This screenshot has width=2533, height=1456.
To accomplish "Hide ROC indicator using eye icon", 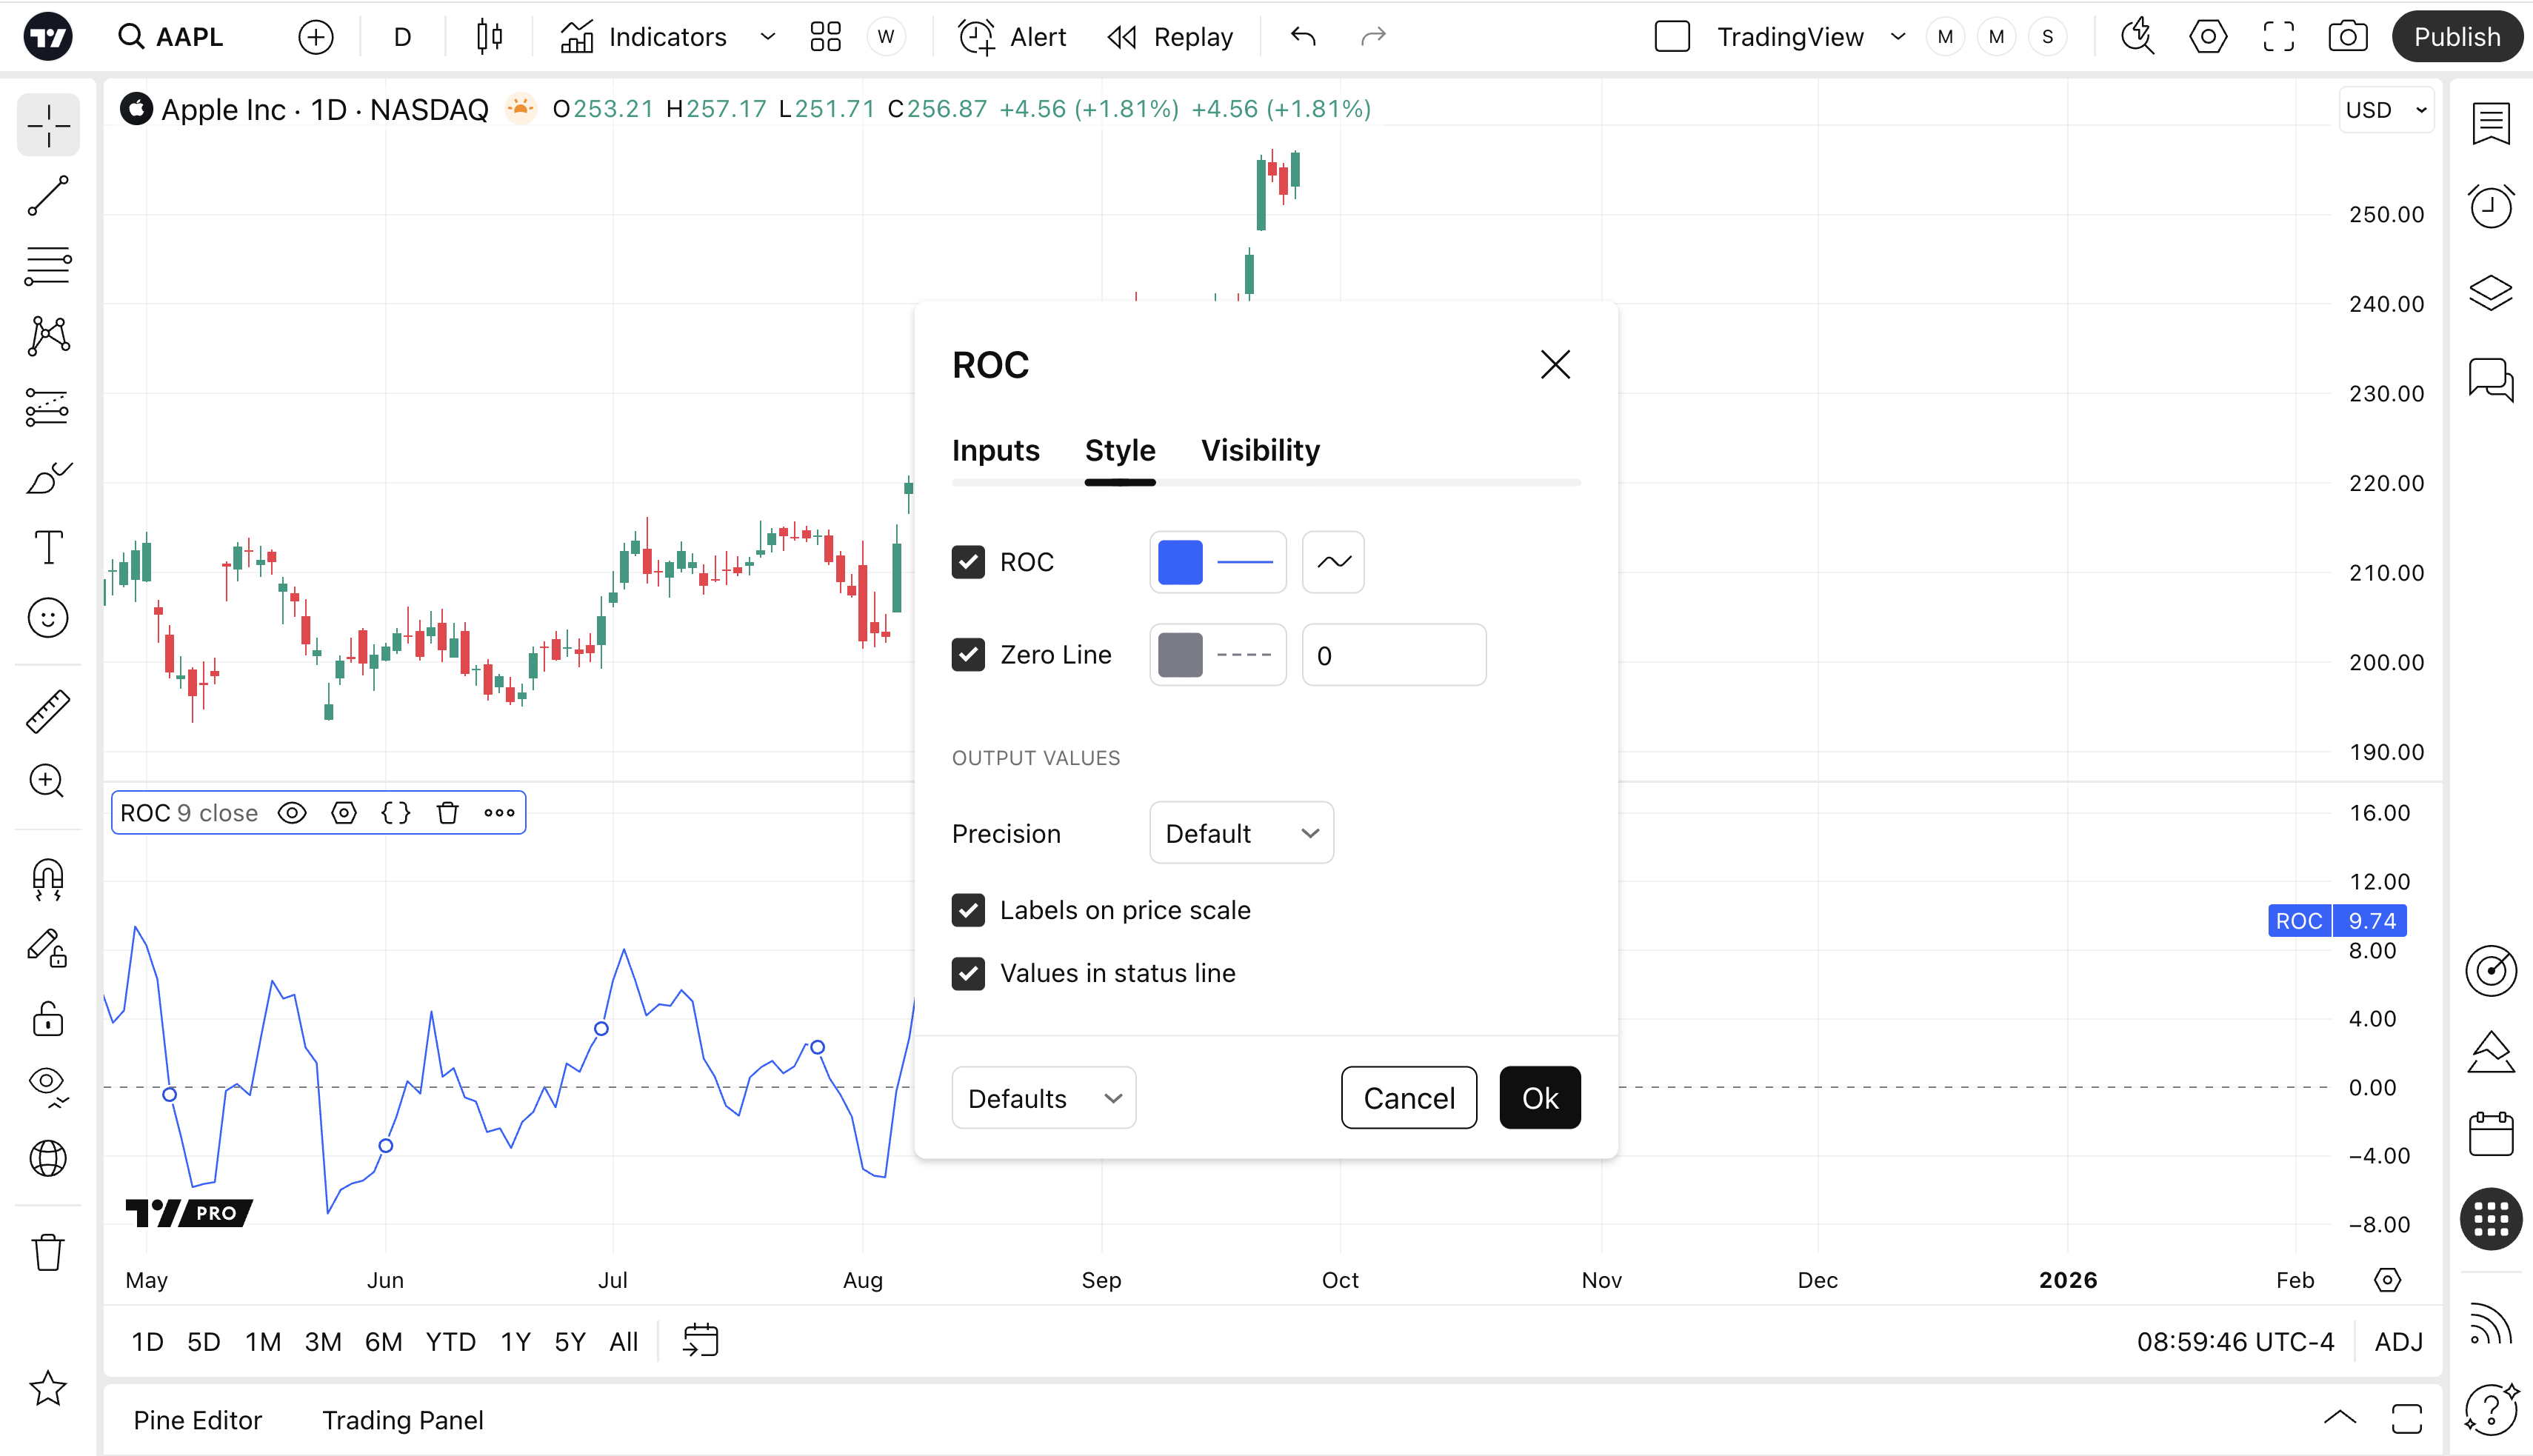I will [292, 813].
